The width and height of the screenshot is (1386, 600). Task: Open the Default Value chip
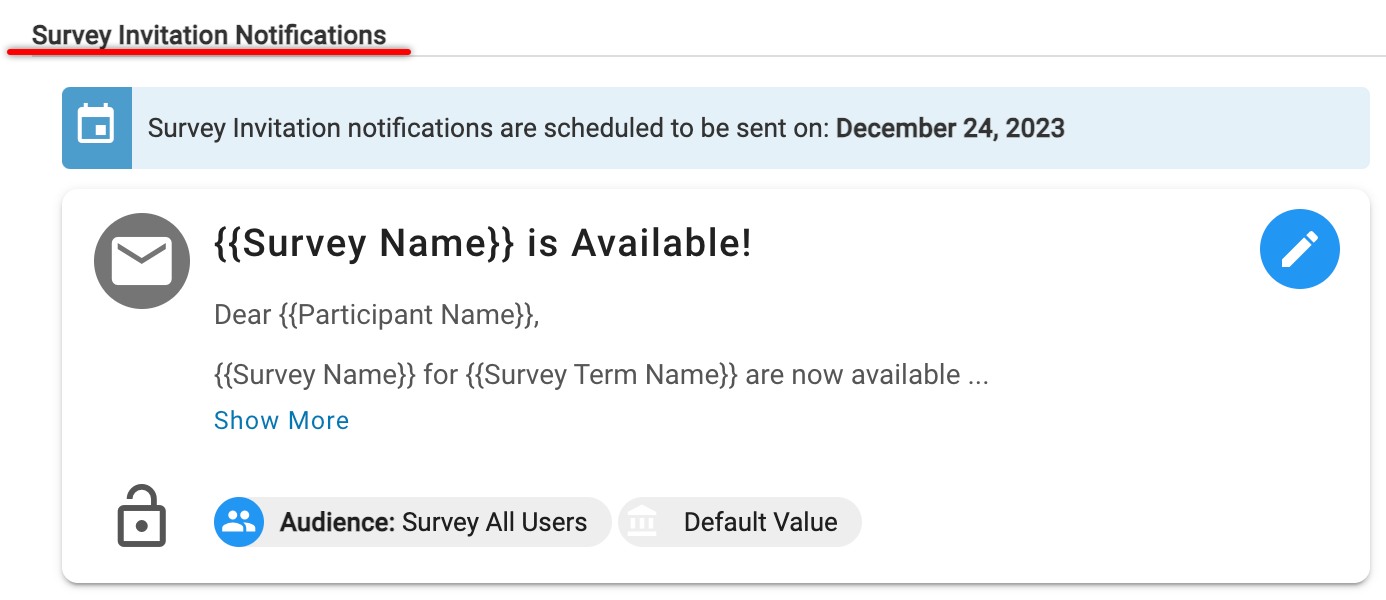click(x=760, y=522)
